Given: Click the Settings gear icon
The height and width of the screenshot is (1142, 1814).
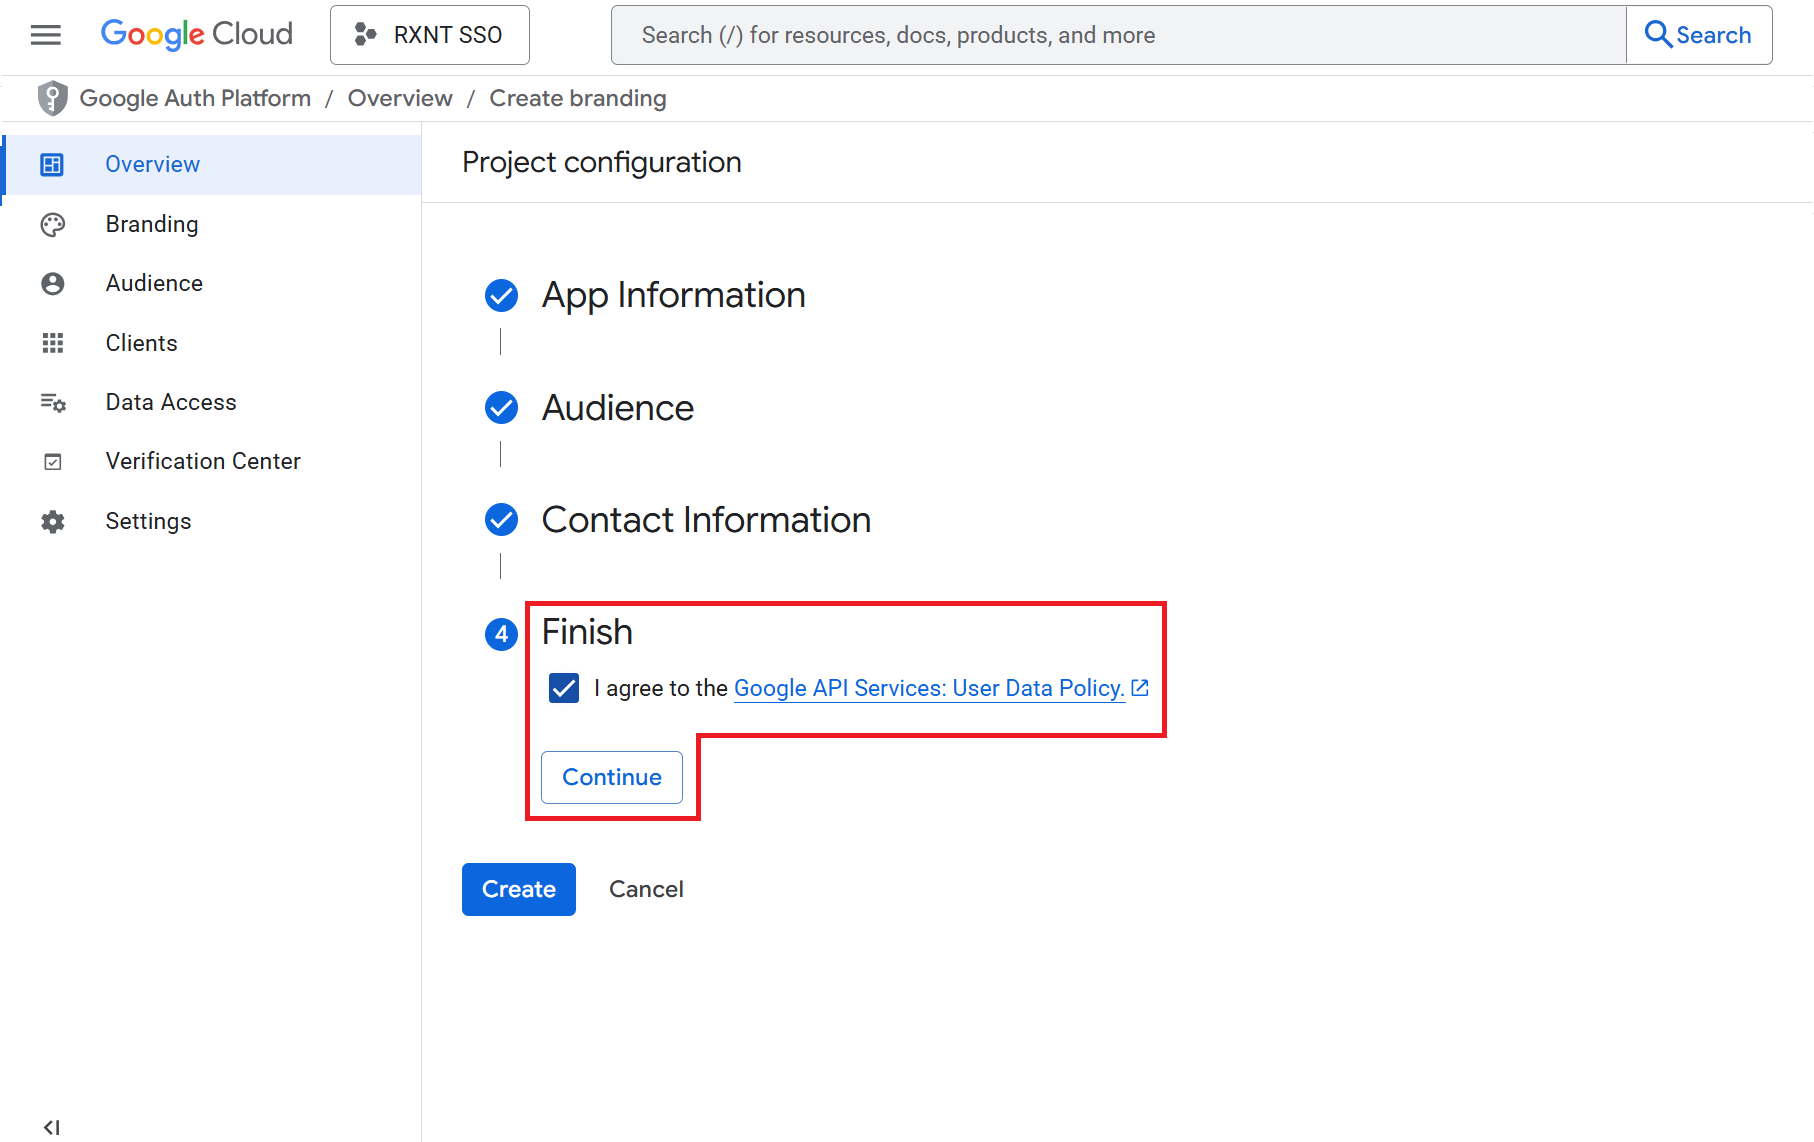Looking at the screenshot, I should (x=53, y=521).
